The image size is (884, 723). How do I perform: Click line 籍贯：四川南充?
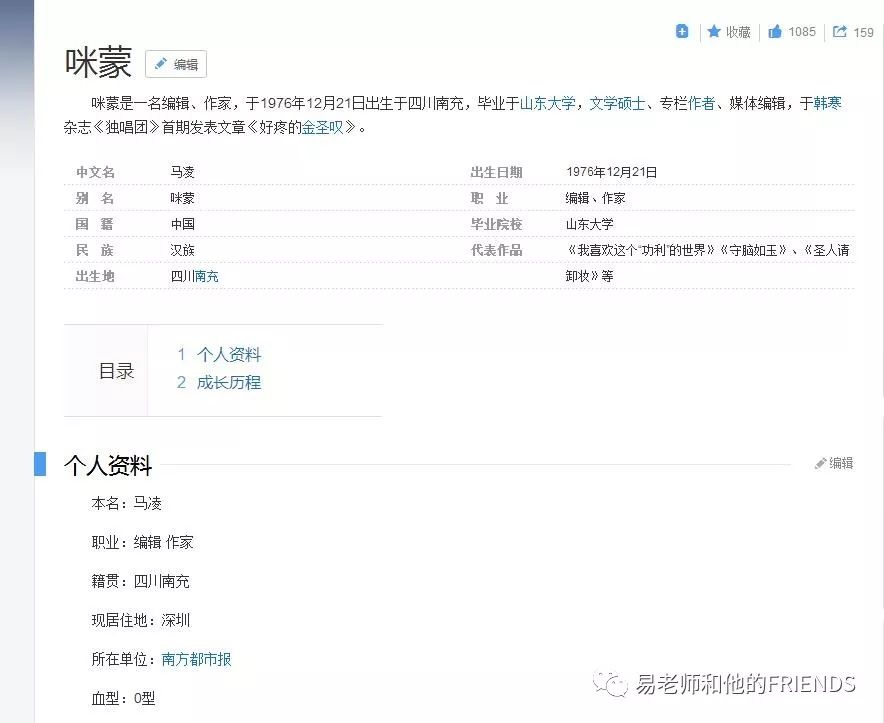tap(140, 581)
